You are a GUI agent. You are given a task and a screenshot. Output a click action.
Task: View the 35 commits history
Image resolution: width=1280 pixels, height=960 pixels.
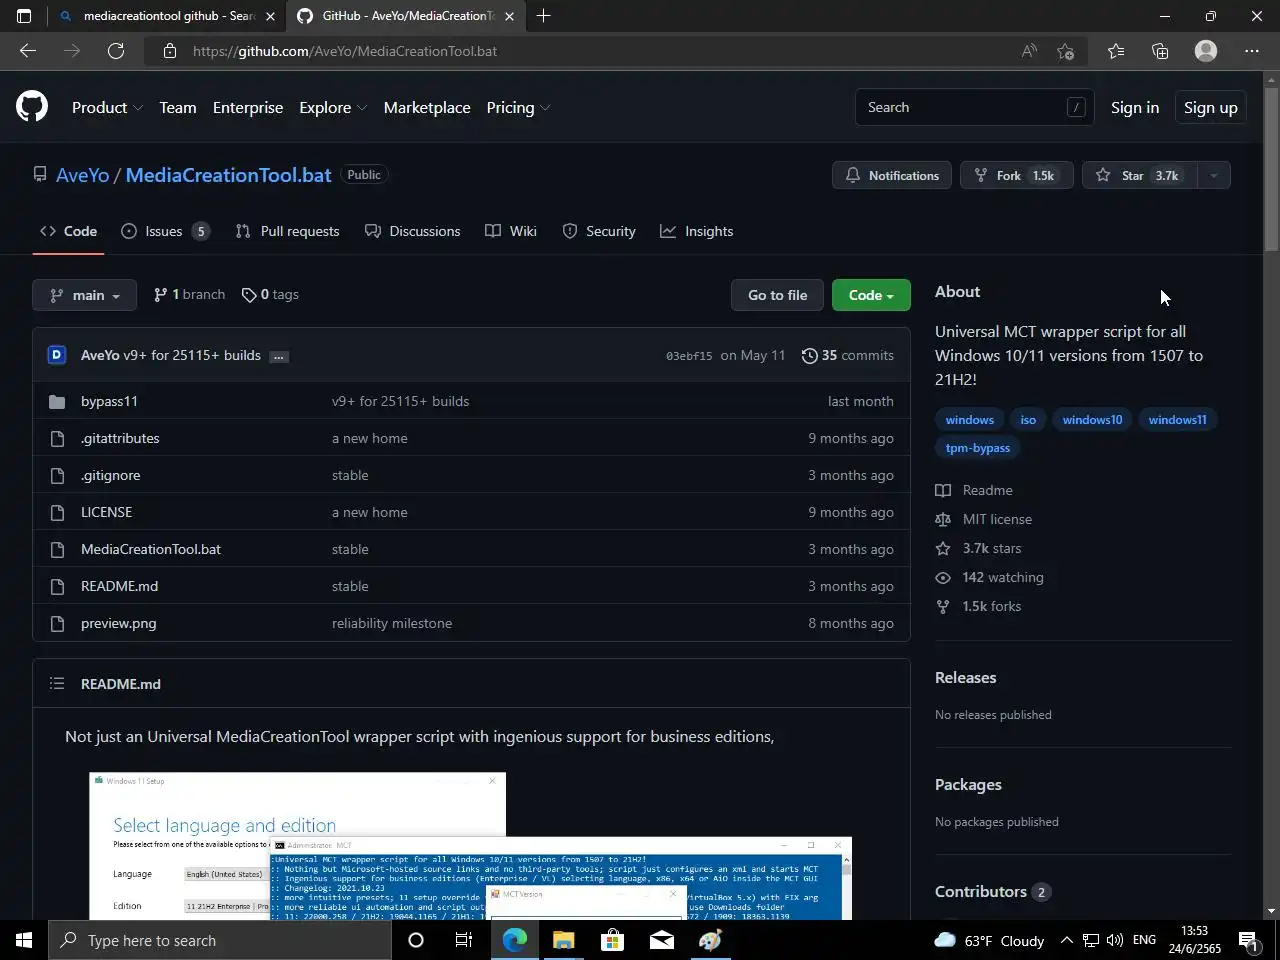pos(848,355)
